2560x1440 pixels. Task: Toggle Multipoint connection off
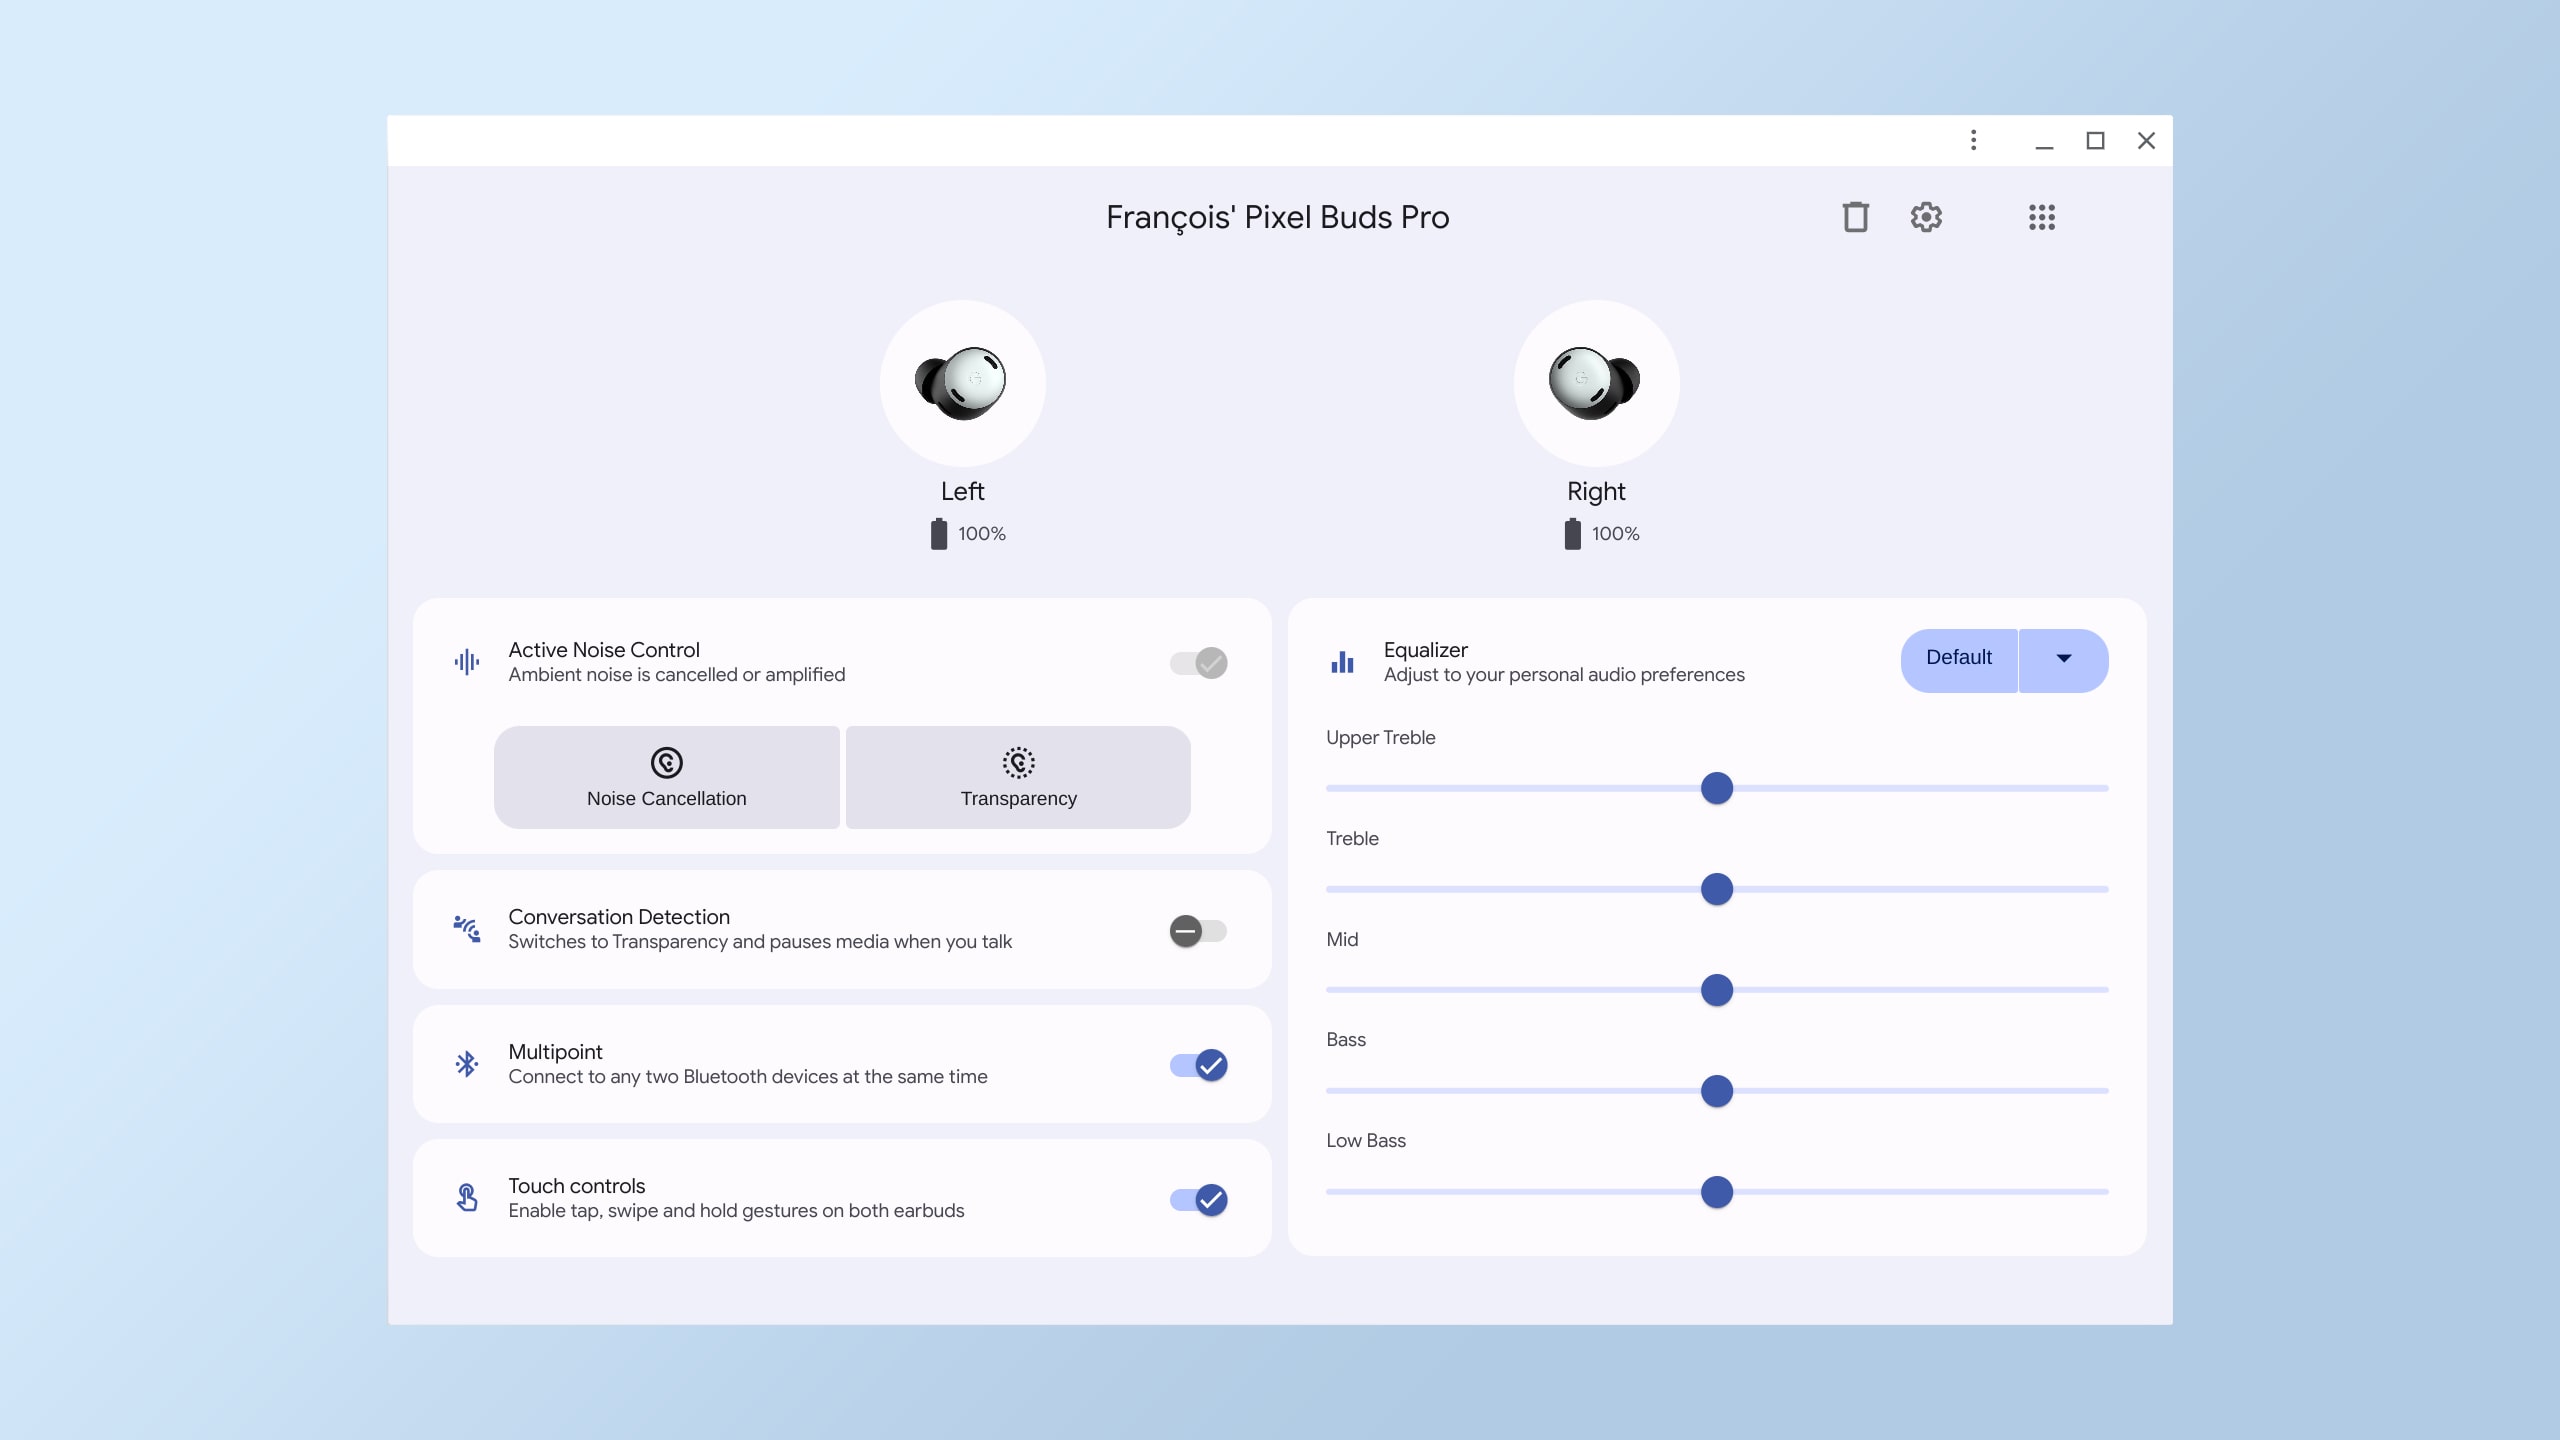(x=1197, y=1064)
